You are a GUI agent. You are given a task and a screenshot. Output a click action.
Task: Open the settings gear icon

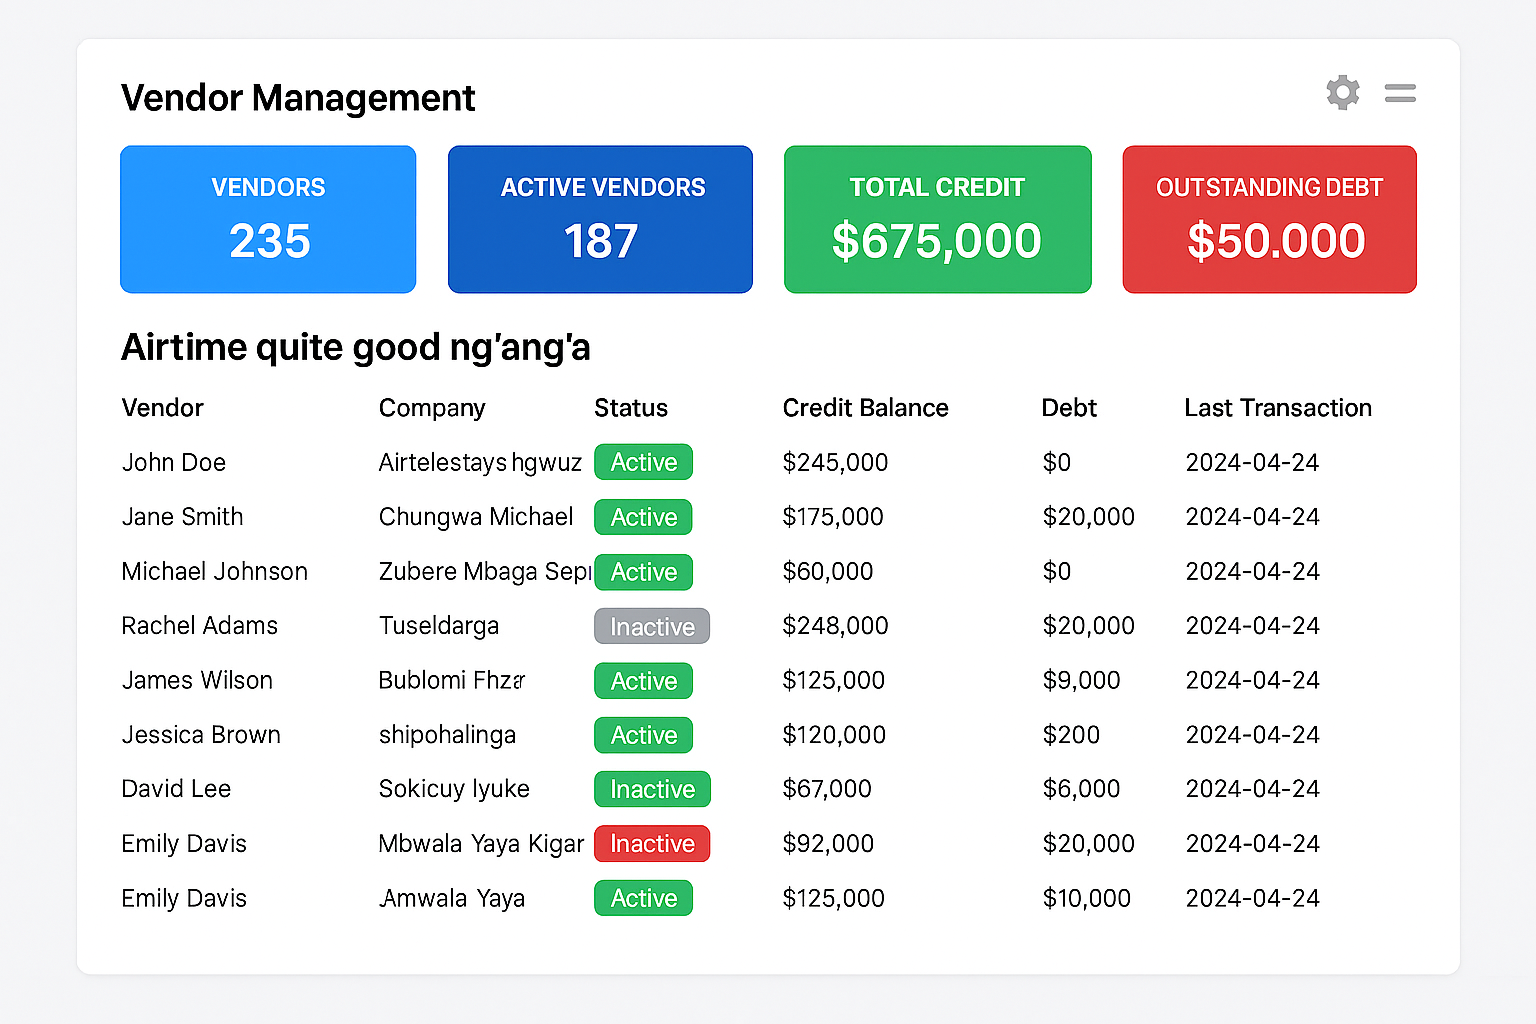pos(1343,92)
